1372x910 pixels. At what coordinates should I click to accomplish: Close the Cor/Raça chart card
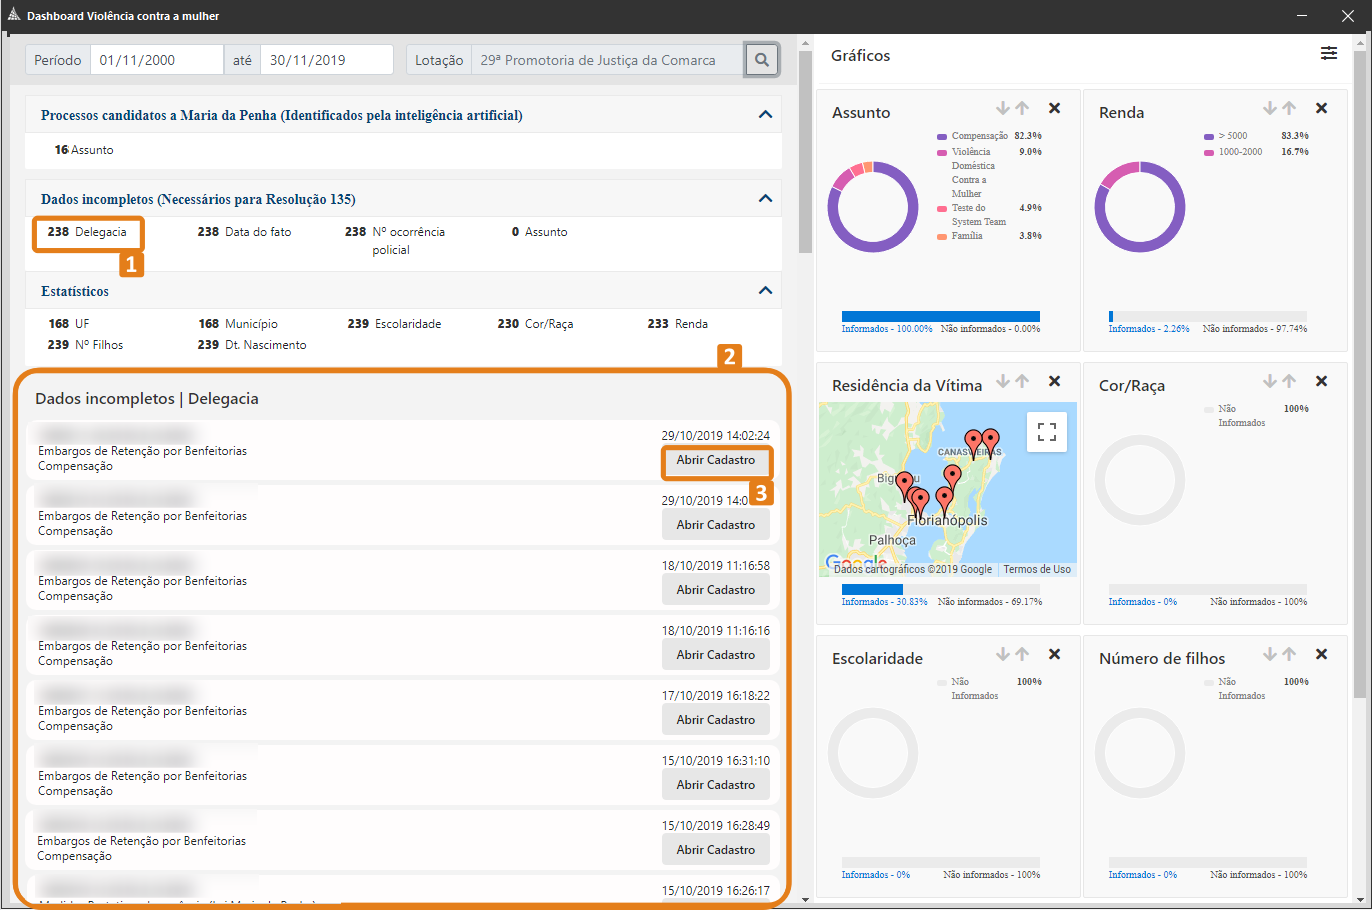[x=1321, y=381]
